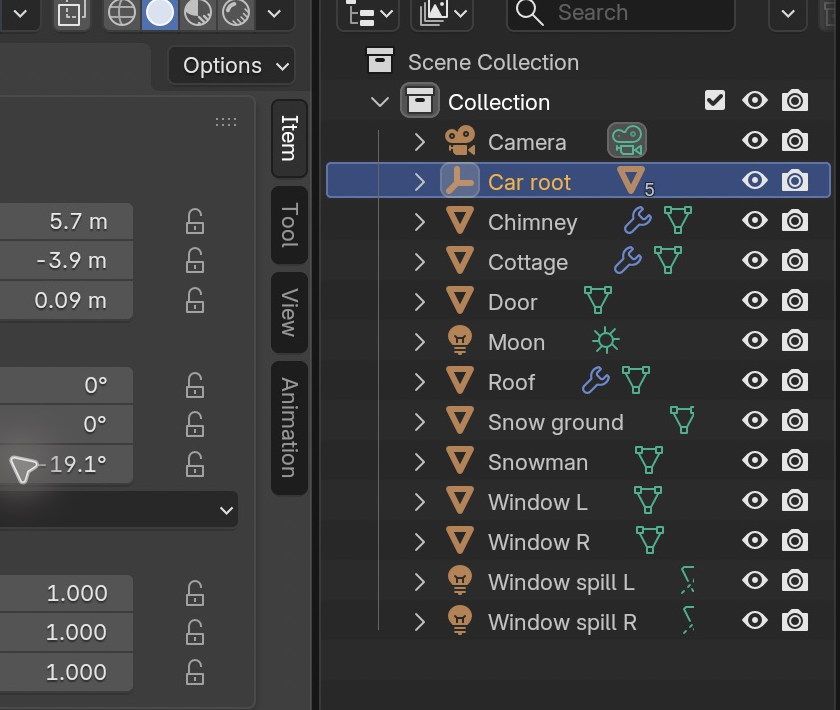This screenshot has width=840, height=710.
Task: Click the -3.9 m location field
Action: click(66, 261)
